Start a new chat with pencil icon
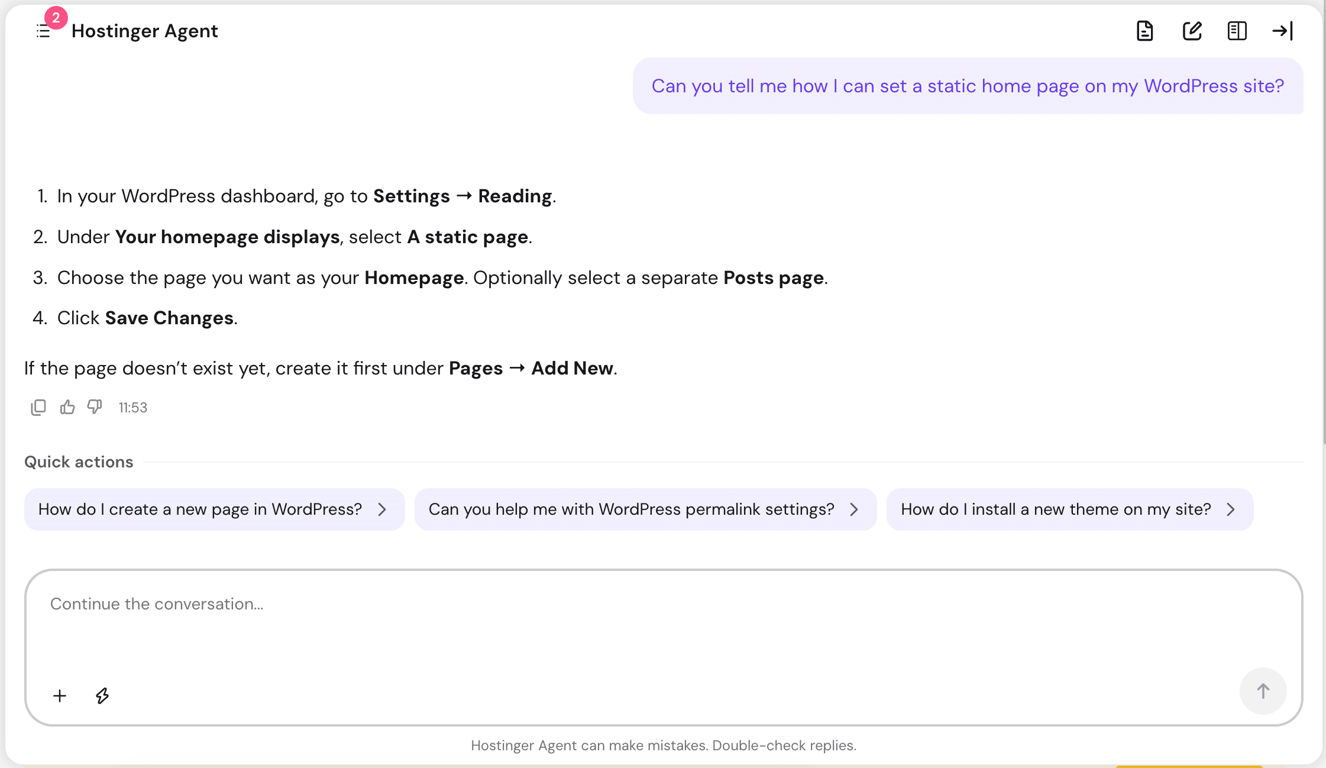 point(1191,31)
